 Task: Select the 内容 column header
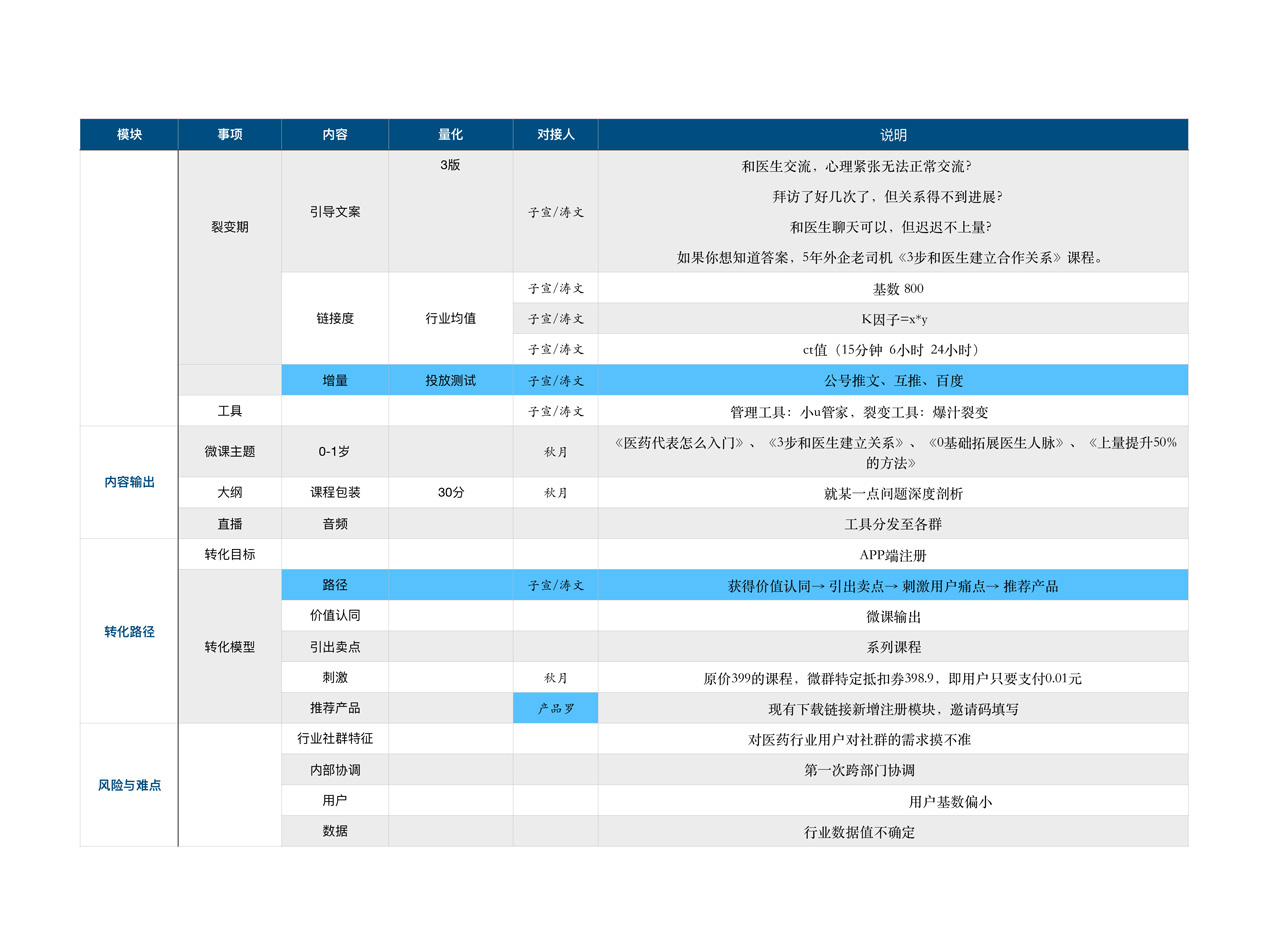[335, 134]
